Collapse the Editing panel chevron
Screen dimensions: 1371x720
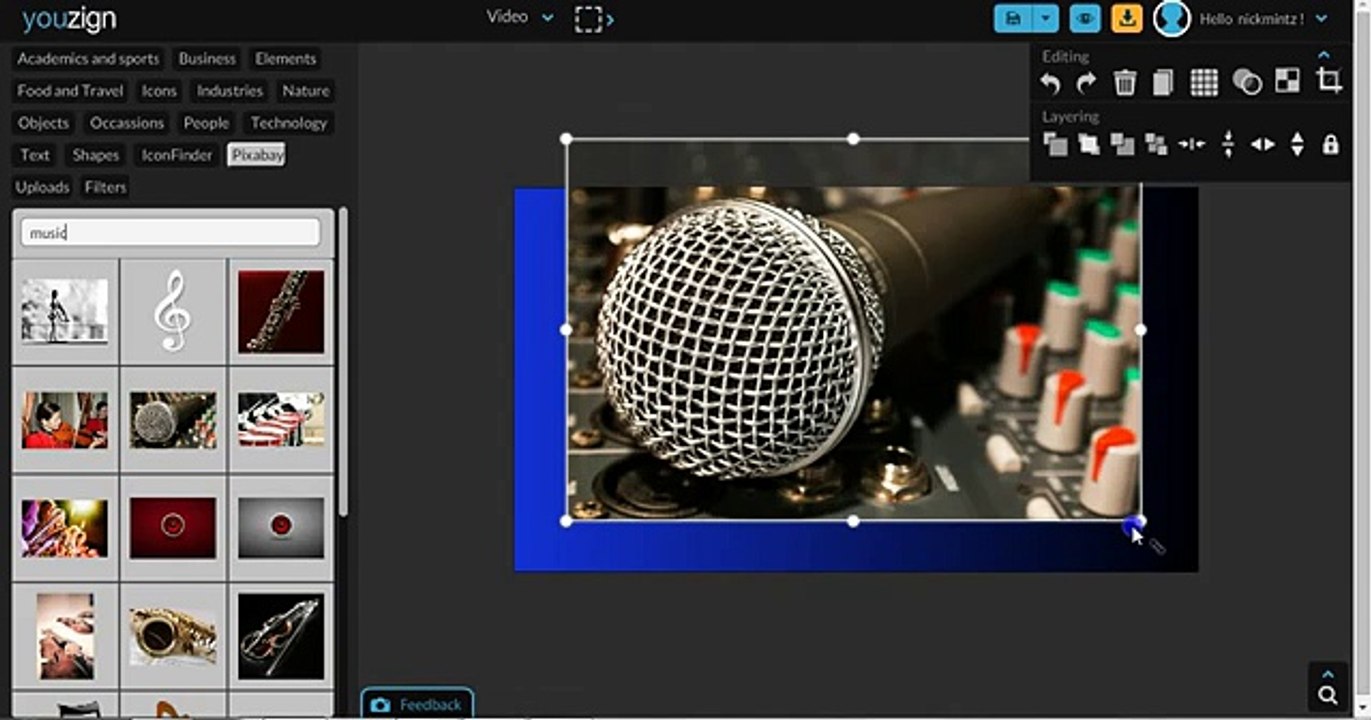point(1324,55)
